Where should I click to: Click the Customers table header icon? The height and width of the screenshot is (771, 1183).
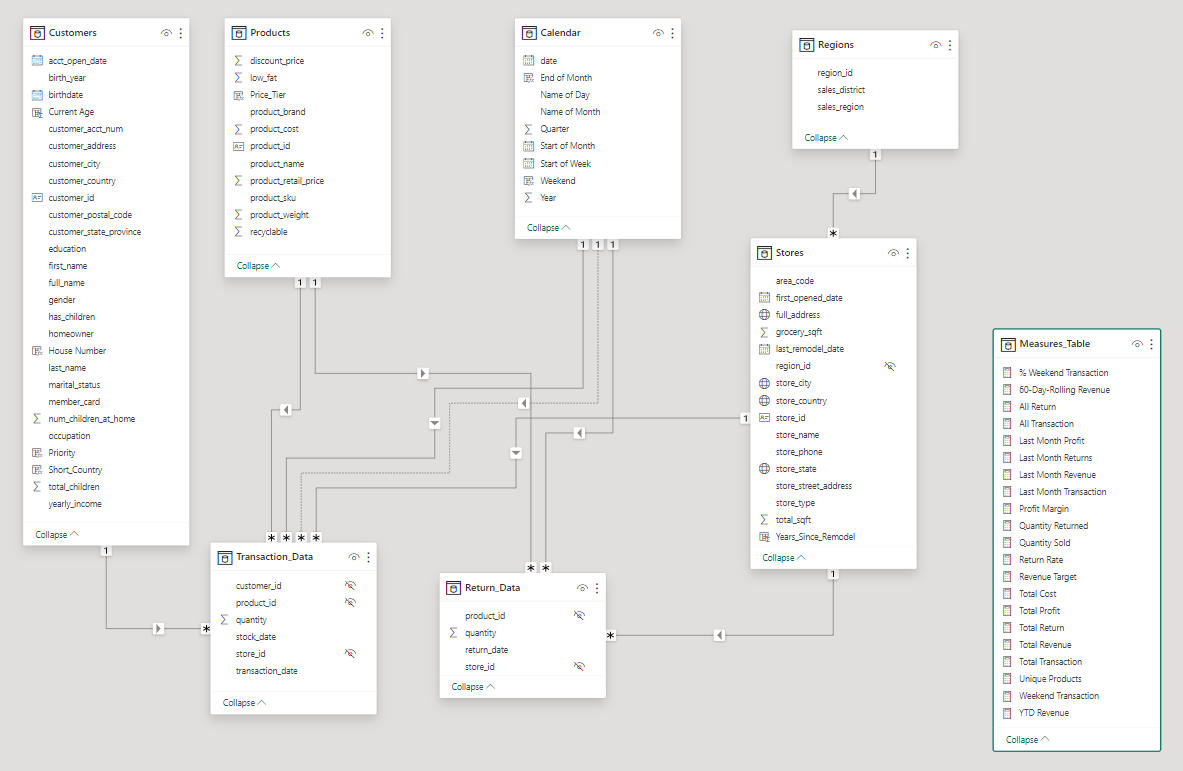coord(38,33)
